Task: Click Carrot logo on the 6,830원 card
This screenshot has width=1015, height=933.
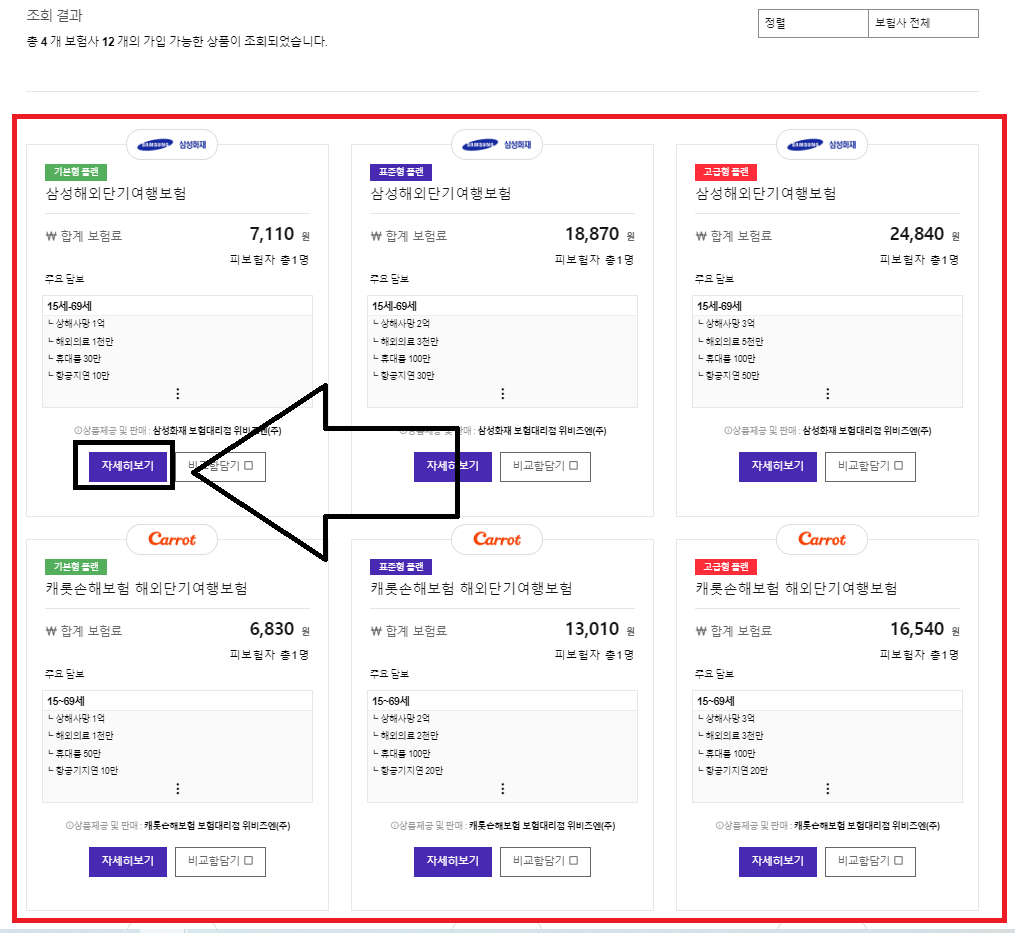Action: [x=172, y=539]
